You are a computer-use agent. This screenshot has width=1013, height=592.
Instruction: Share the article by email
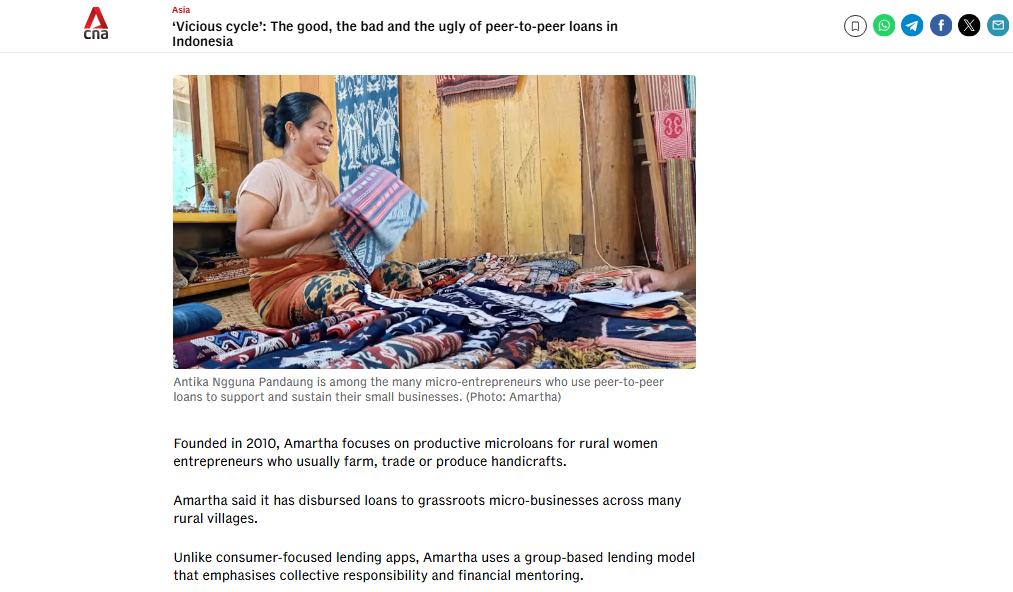tap(998, 26)
